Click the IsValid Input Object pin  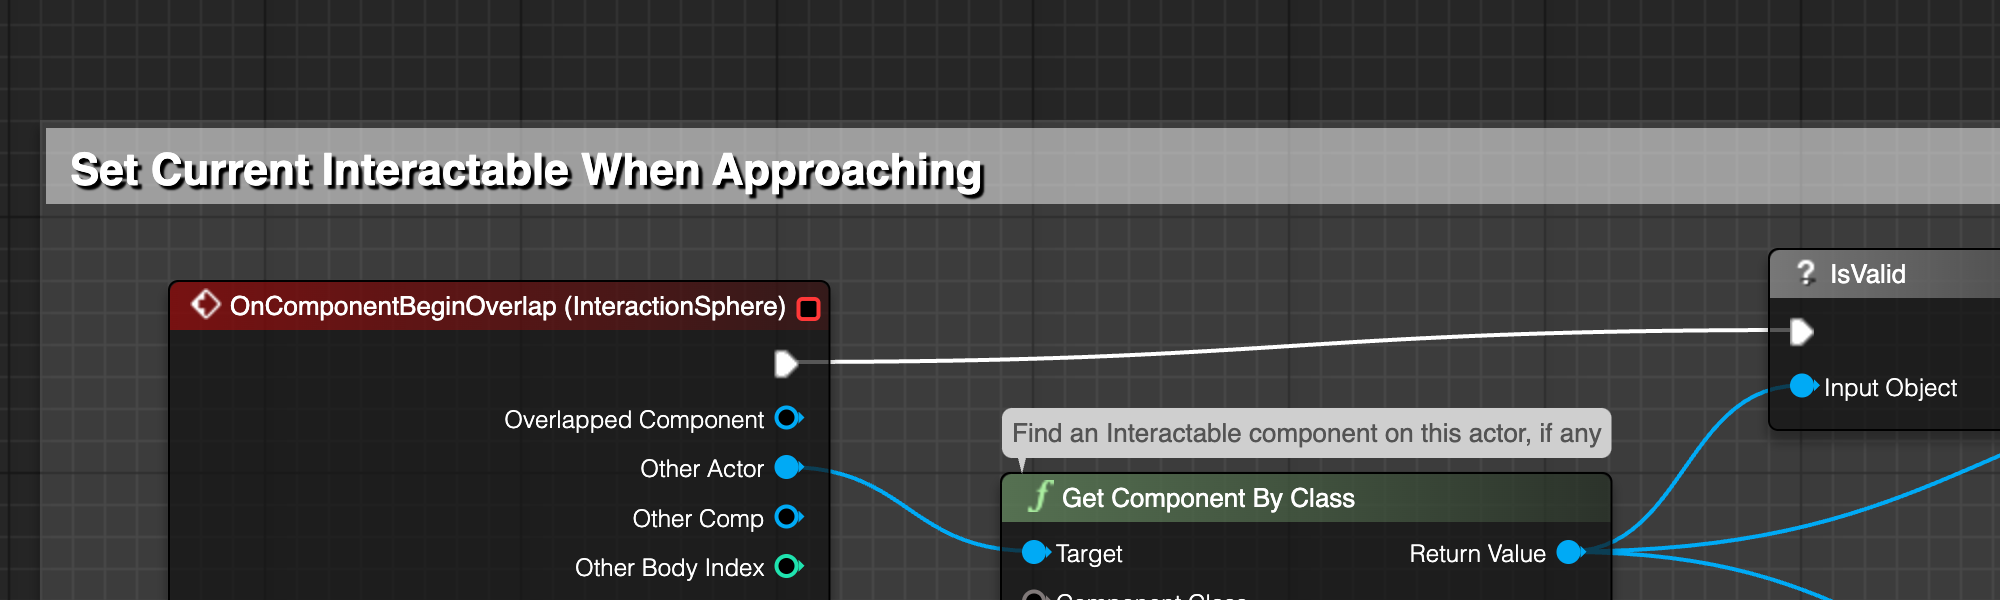[1803, 386]
